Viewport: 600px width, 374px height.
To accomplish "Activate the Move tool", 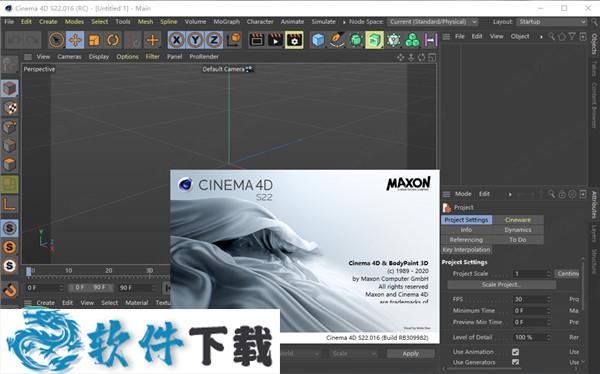I will [75, 40].
